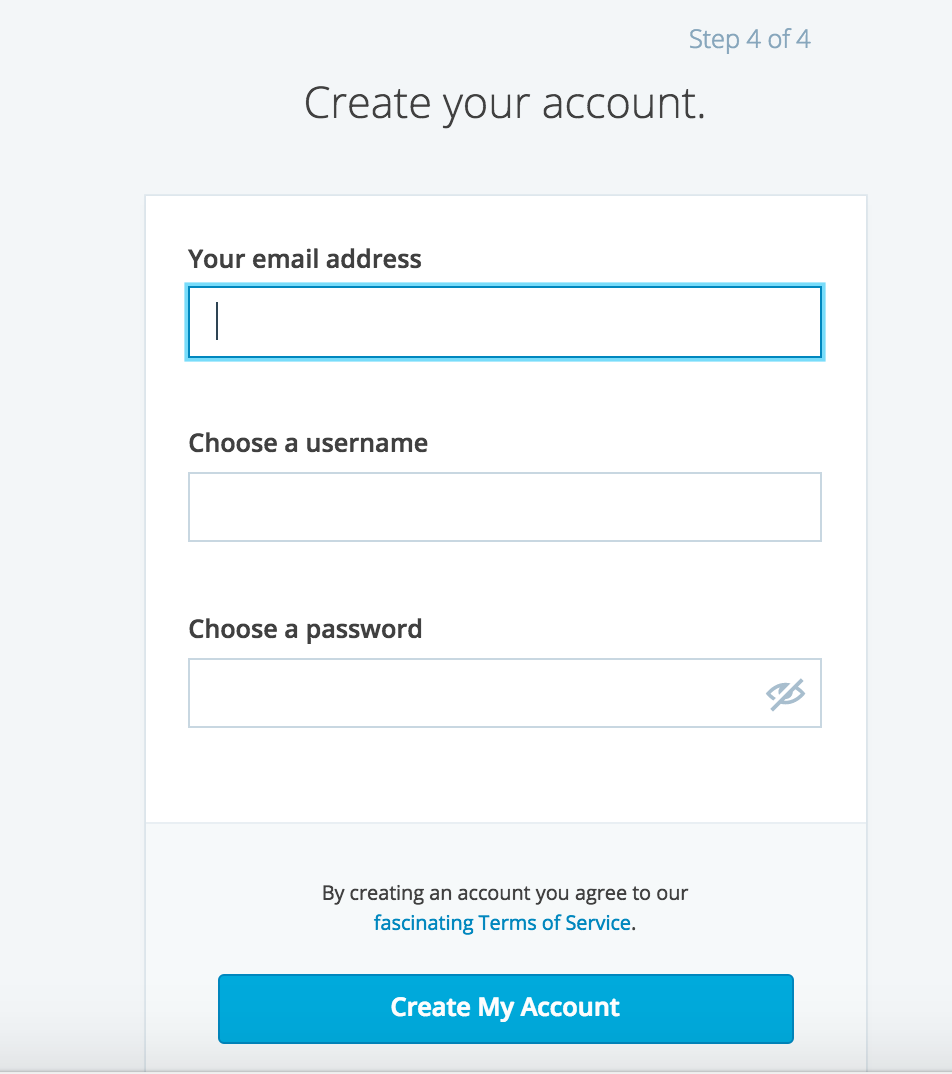This screenshot has height=1074, width=952.
Task: Click inside the 'Choose a password' field
Action: (505, 693)
